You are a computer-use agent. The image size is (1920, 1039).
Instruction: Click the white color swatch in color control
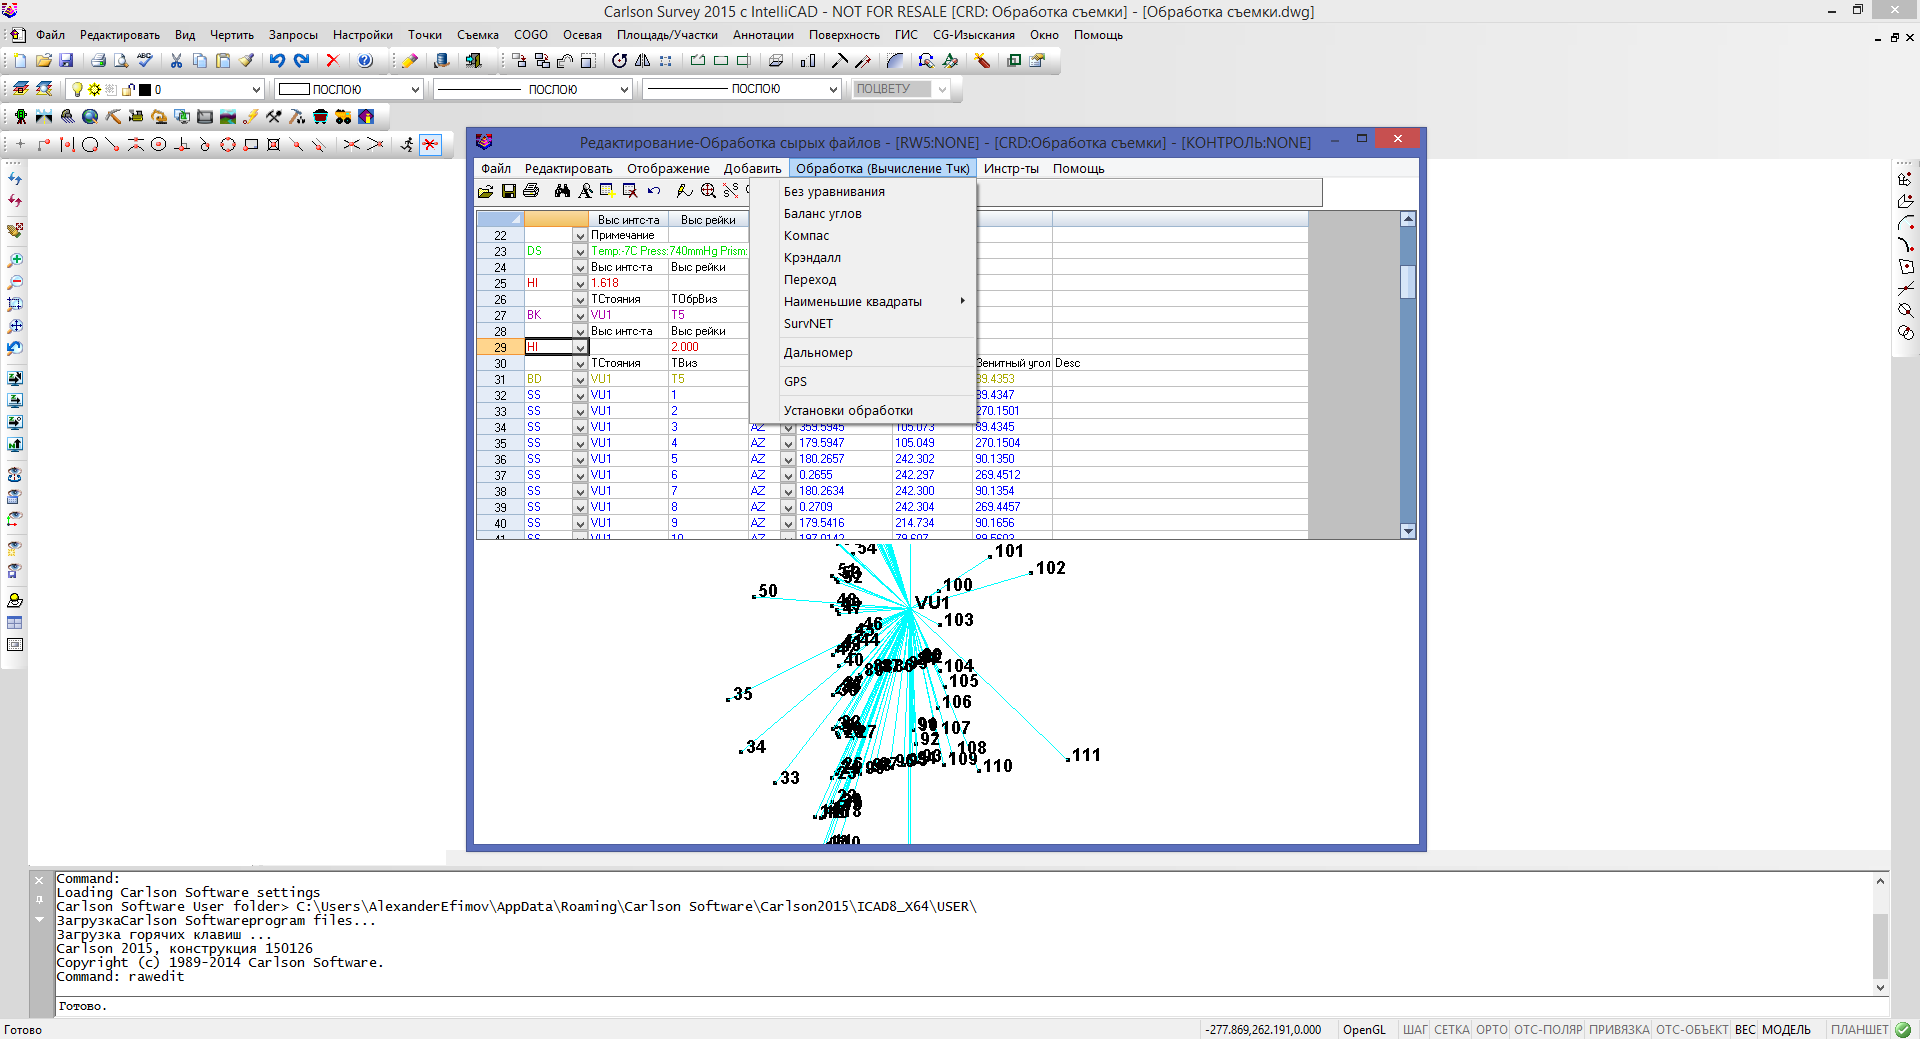point(294,89)
